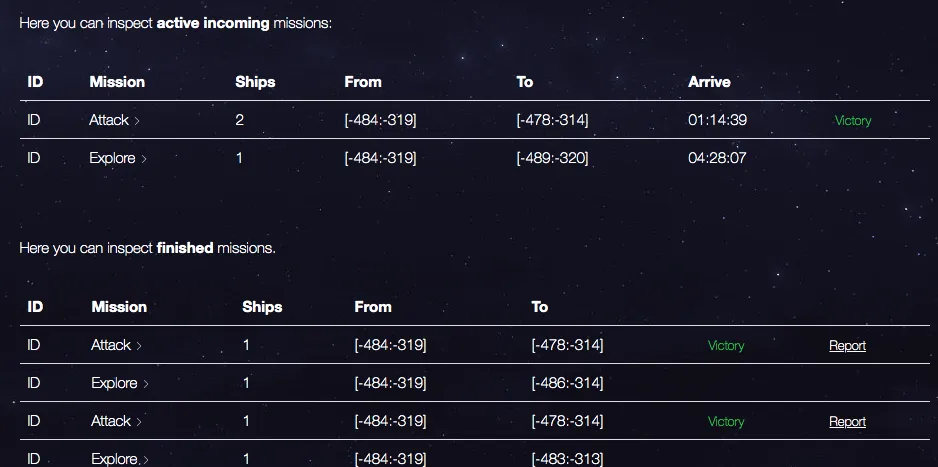Image resolution: width=938 pixels, height=467 pixels.
Task: Select ID cell of active Explore mission
Action: 34,158
